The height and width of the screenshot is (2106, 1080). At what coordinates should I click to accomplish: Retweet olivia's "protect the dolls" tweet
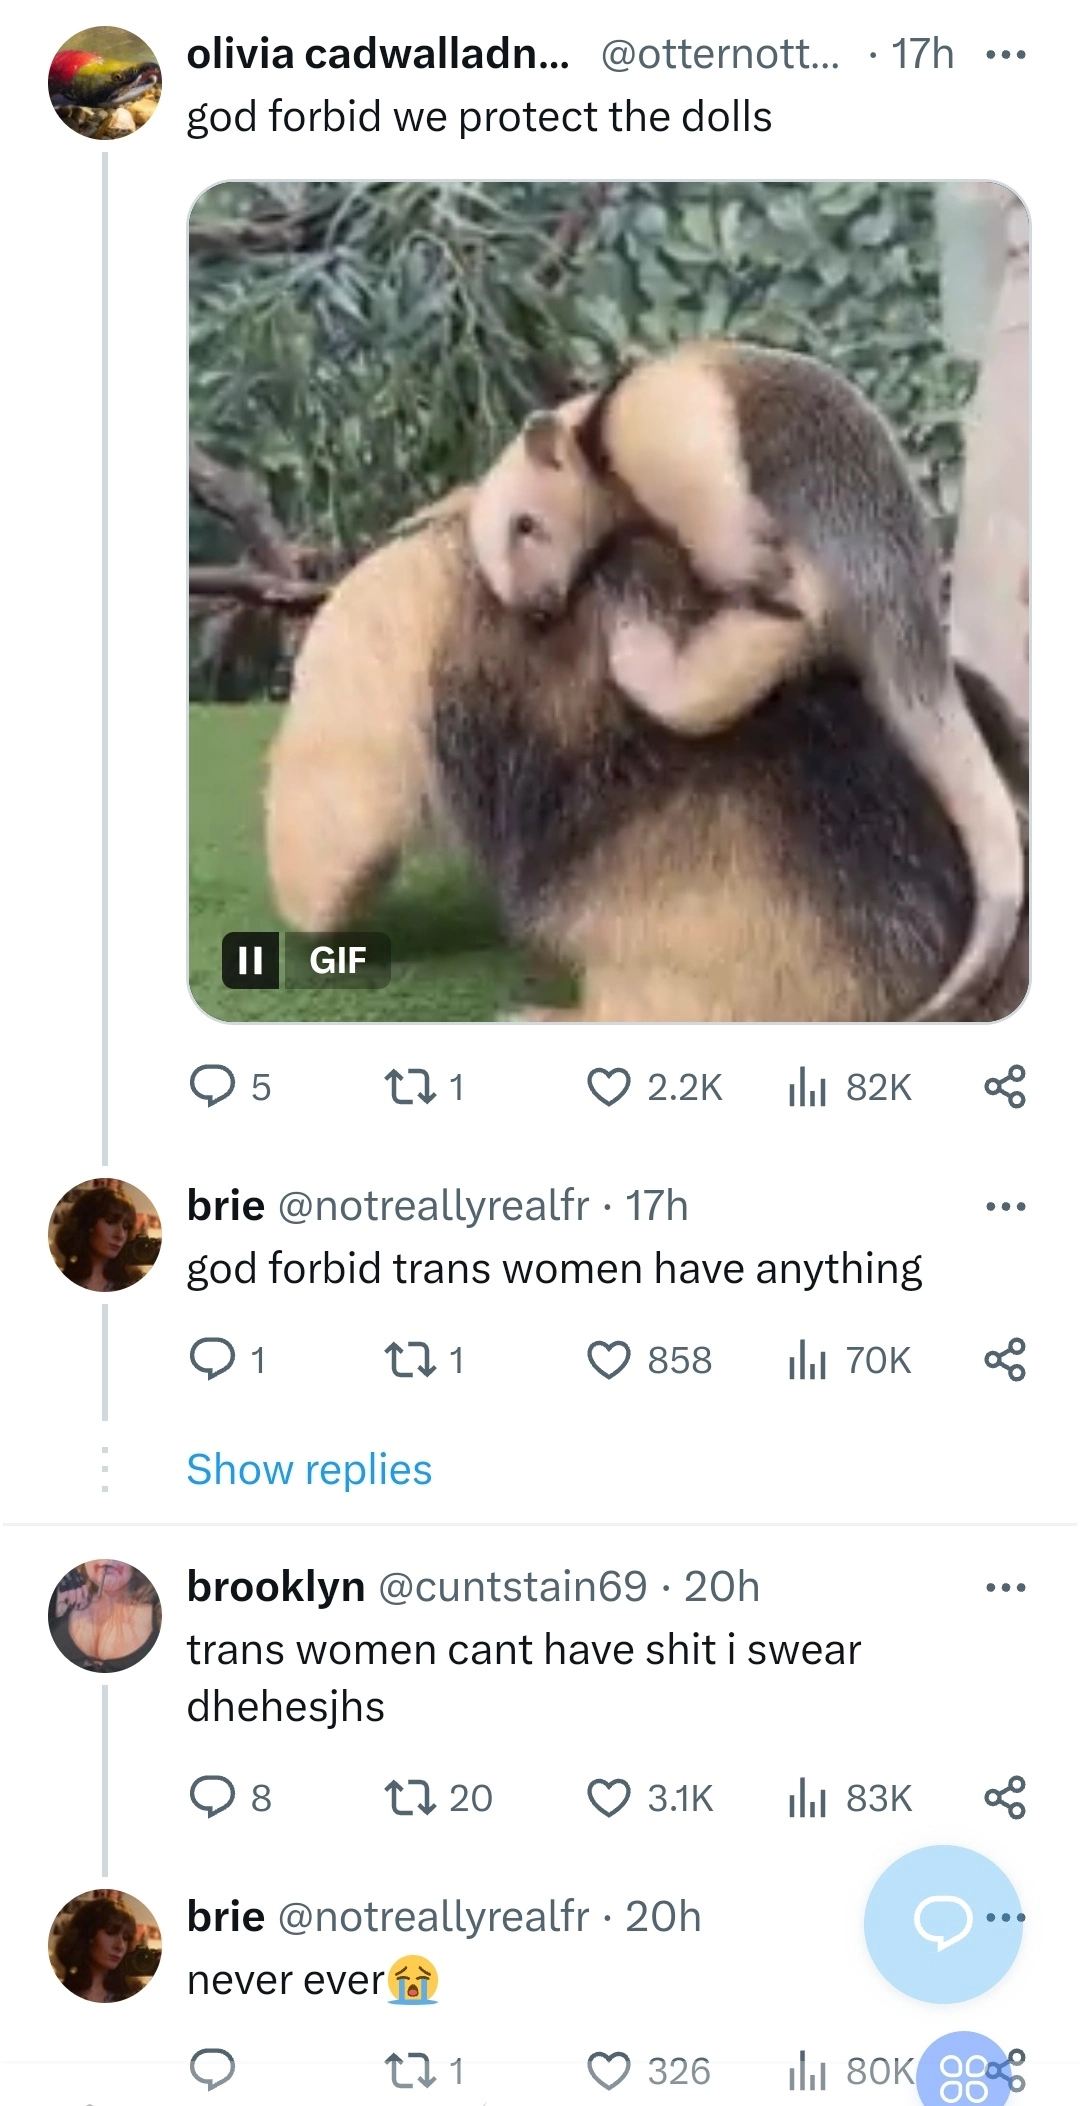[410, 1087]
